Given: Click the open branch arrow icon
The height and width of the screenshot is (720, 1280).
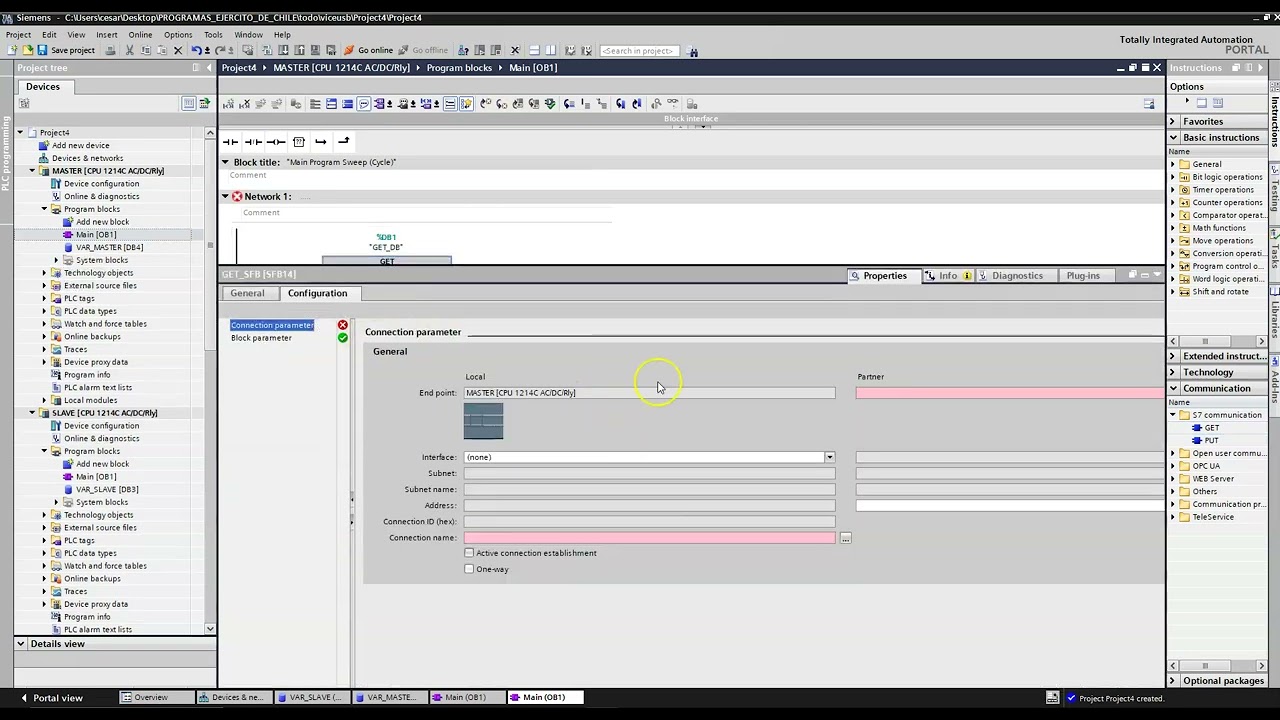Looking at the screenshot, I should (x=321, y=142).
